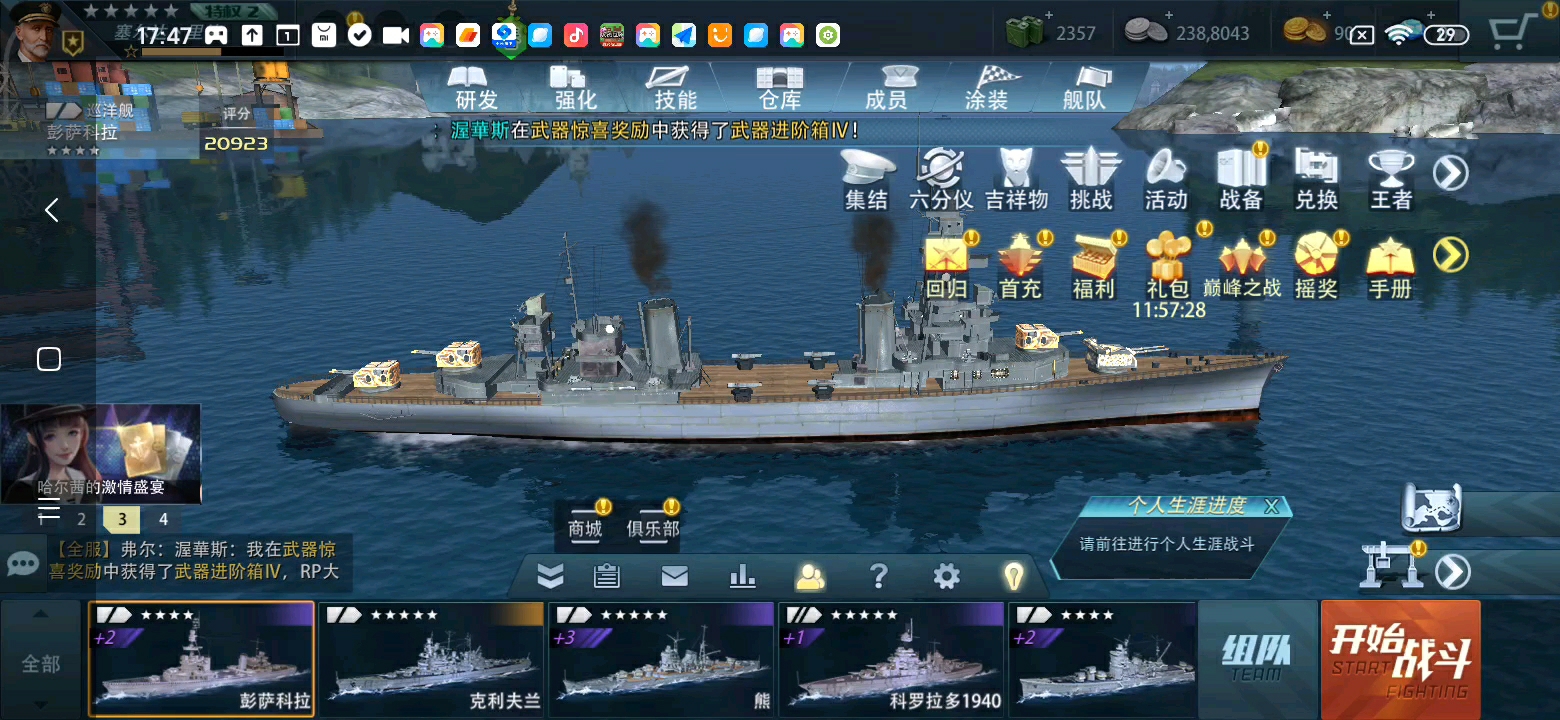This screenshot has width=1560, height=720.
Task: Select the 科罗拉多1940 ship card
Action: 891,659
